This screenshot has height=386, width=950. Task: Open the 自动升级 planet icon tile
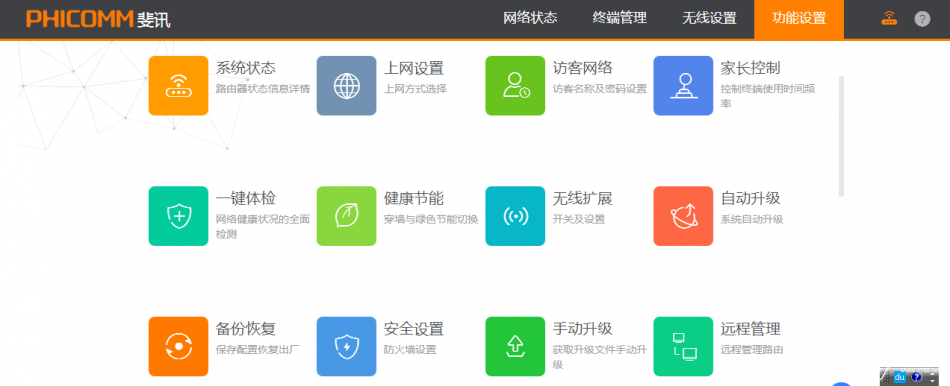coord(683,216)
